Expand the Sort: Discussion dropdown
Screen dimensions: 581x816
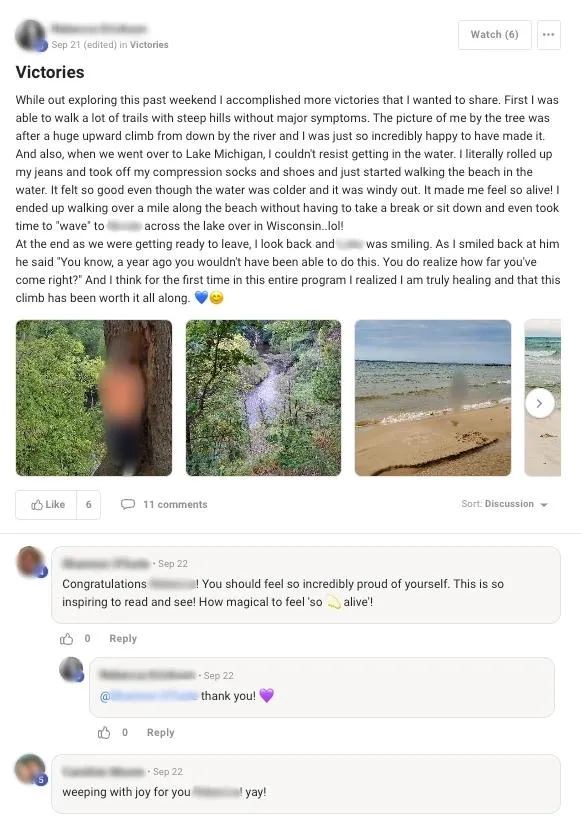pyautogui.click(x=504, y=504)
